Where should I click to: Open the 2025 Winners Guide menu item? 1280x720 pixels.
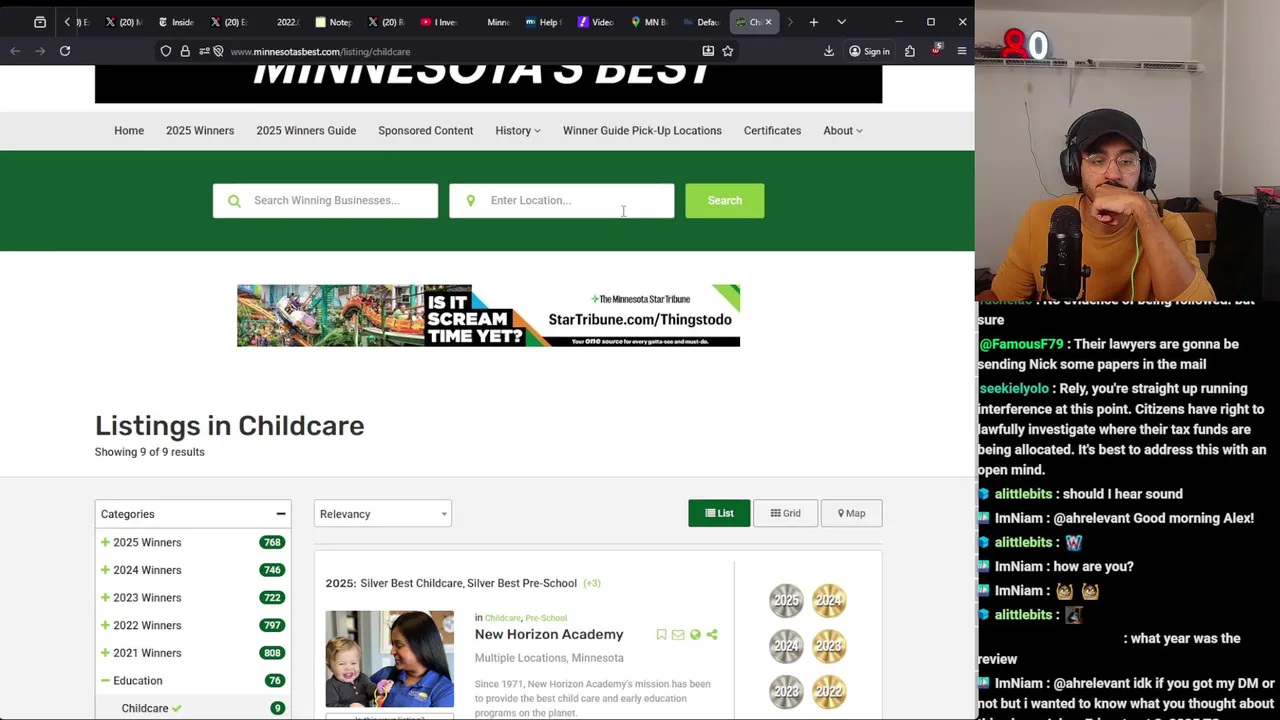tap(306, 131)
